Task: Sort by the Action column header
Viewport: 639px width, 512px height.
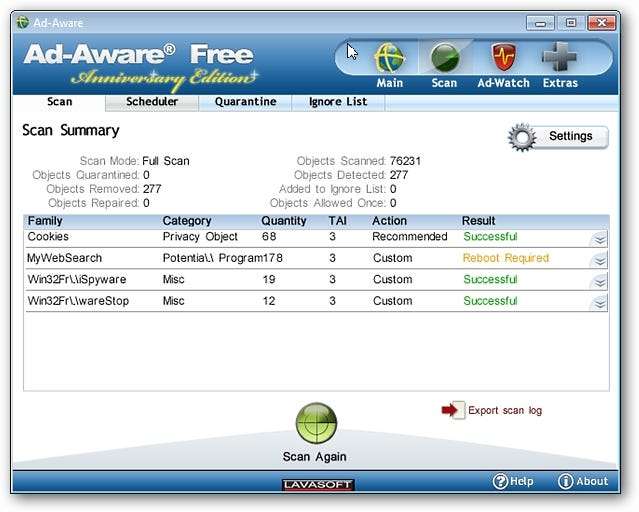Action: tap(389, 221)
